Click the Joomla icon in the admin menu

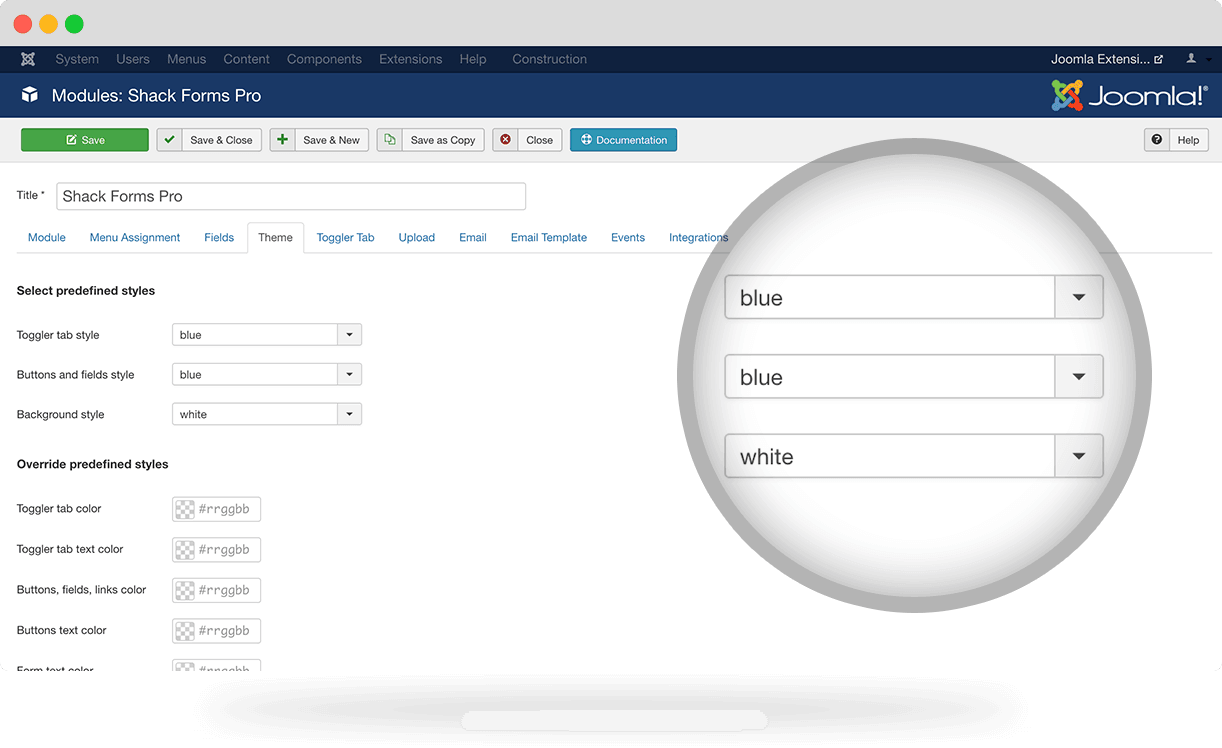(x=28, y=59)
